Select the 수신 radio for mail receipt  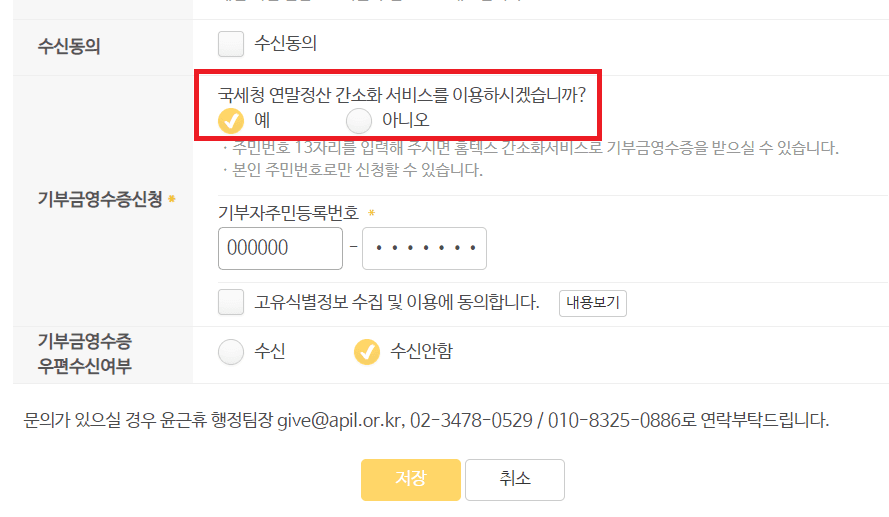coord(231,351)
